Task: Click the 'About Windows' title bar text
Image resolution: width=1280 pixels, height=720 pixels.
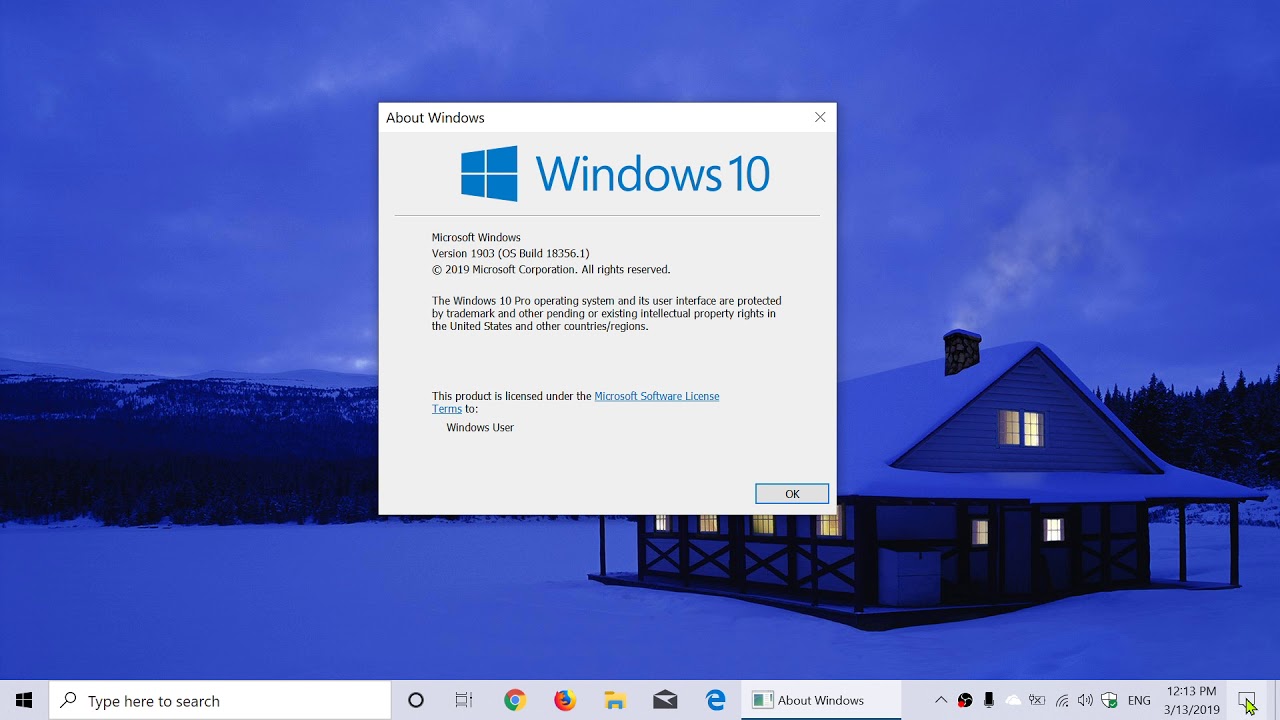Action: coord(435,118)
